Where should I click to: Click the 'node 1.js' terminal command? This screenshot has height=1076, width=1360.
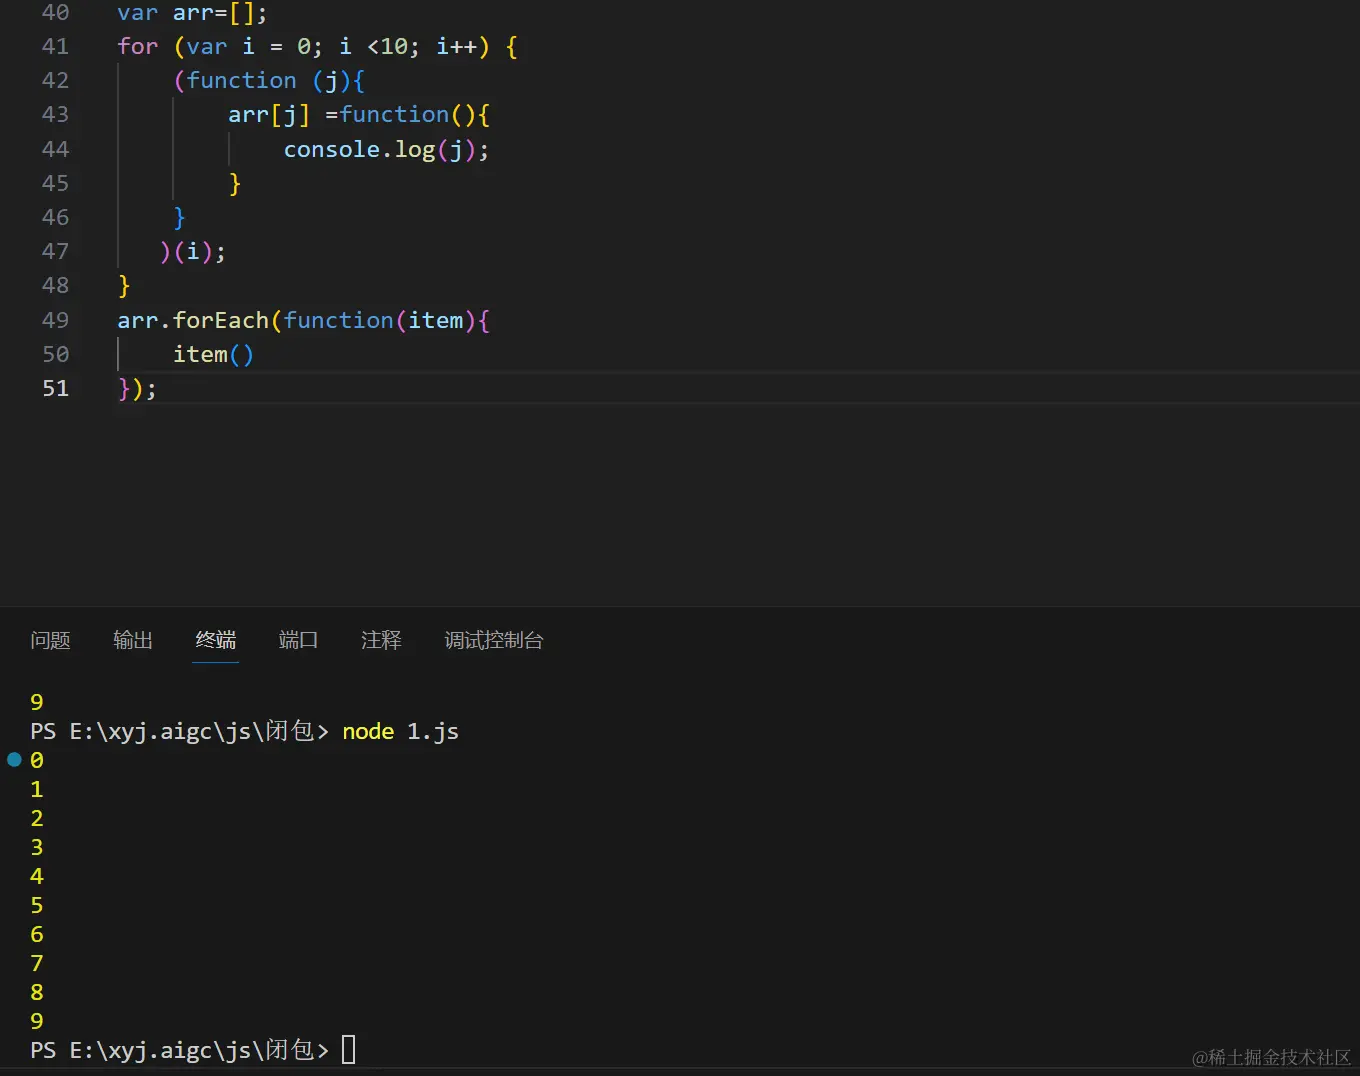pos(400,731)
